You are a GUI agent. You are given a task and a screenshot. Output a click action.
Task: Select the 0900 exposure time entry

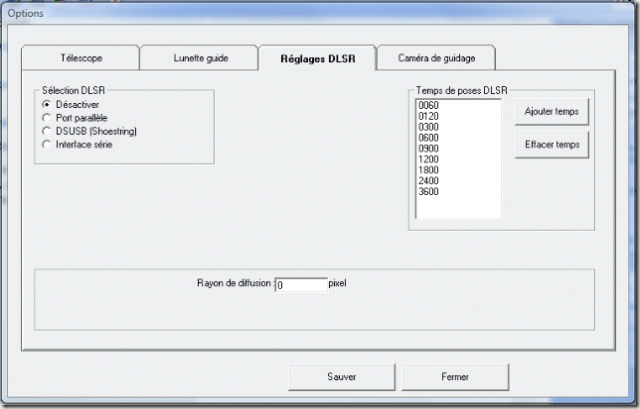[429, 148]
